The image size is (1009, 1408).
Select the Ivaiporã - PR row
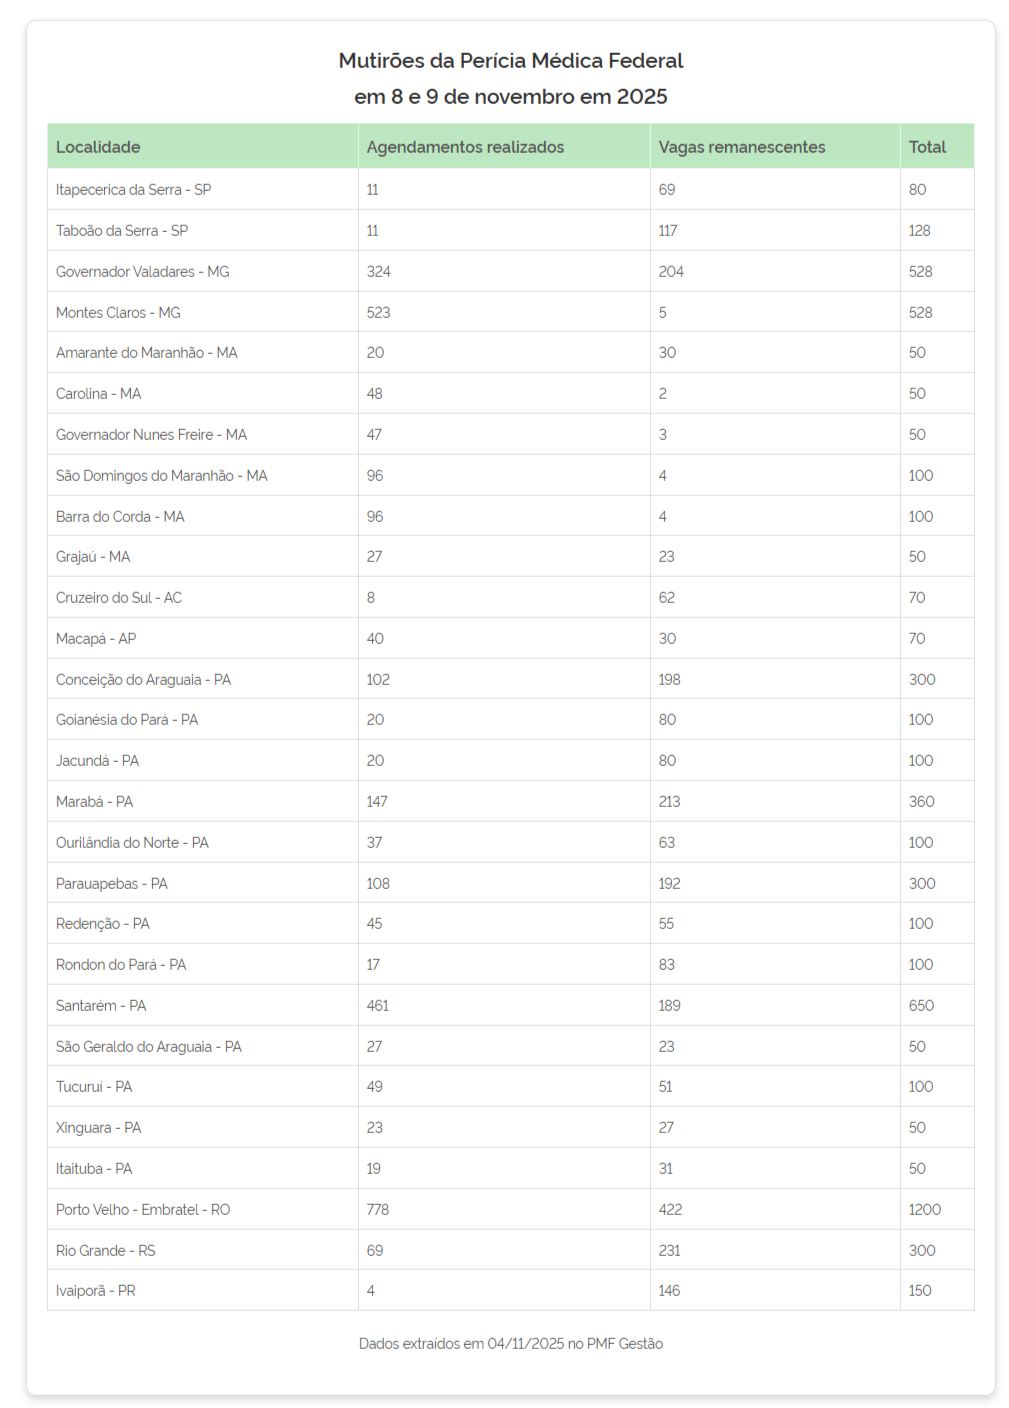click(x=96, y=1291)
